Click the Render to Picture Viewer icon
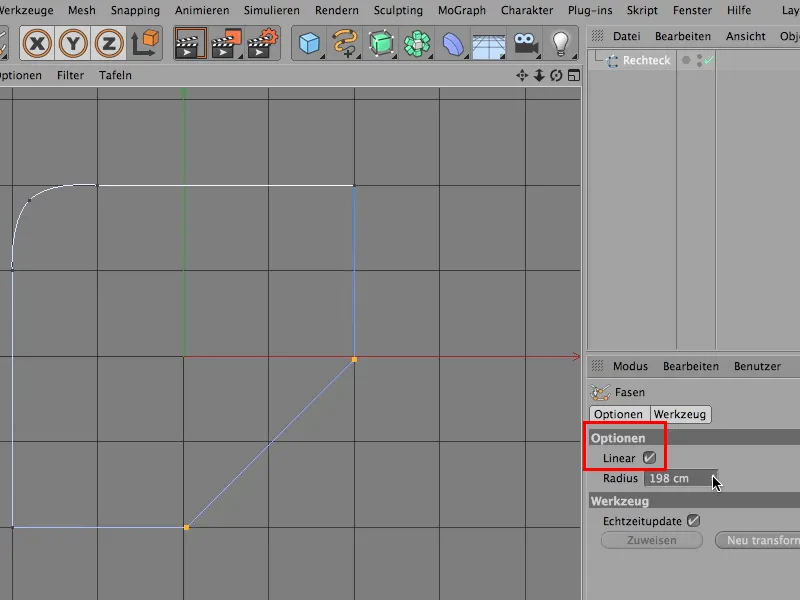Image resolution: width=800 pixels, height=600 pixels. point(225,43)
